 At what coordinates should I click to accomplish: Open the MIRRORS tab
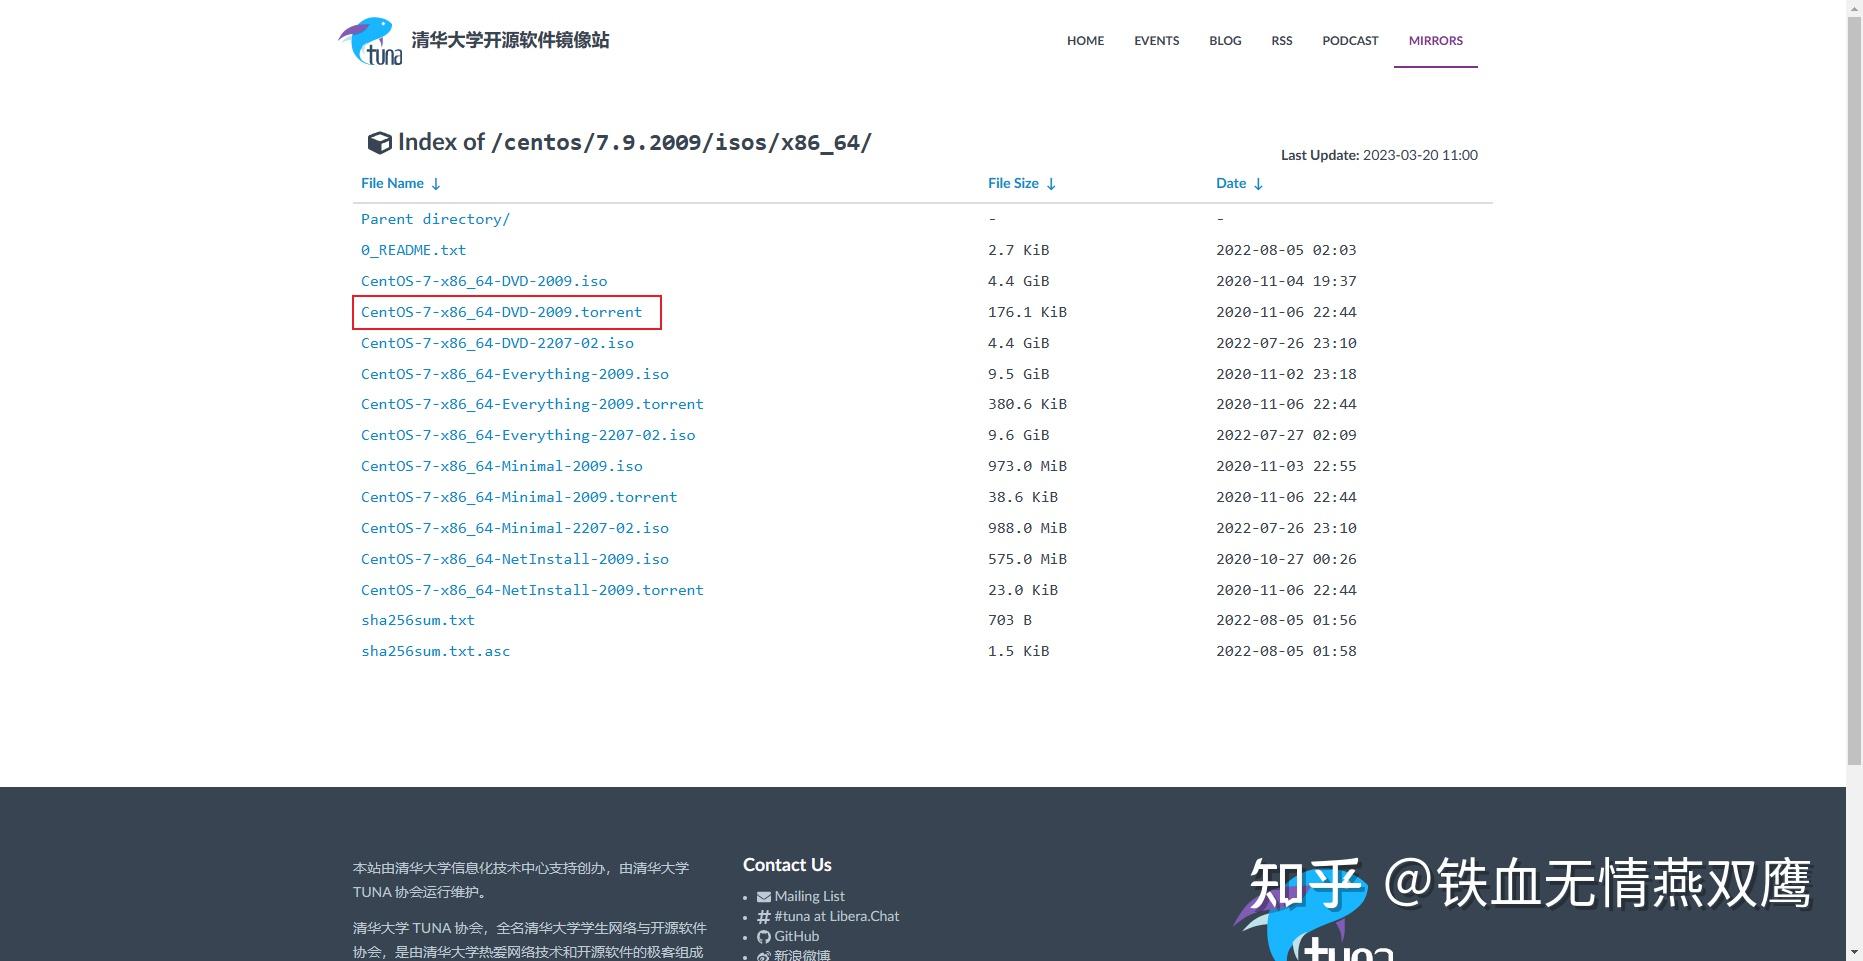point(1435,41)
